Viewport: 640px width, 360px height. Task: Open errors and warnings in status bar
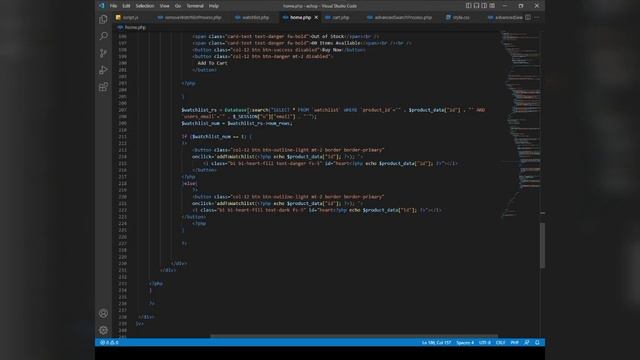(x=109, y=342)
